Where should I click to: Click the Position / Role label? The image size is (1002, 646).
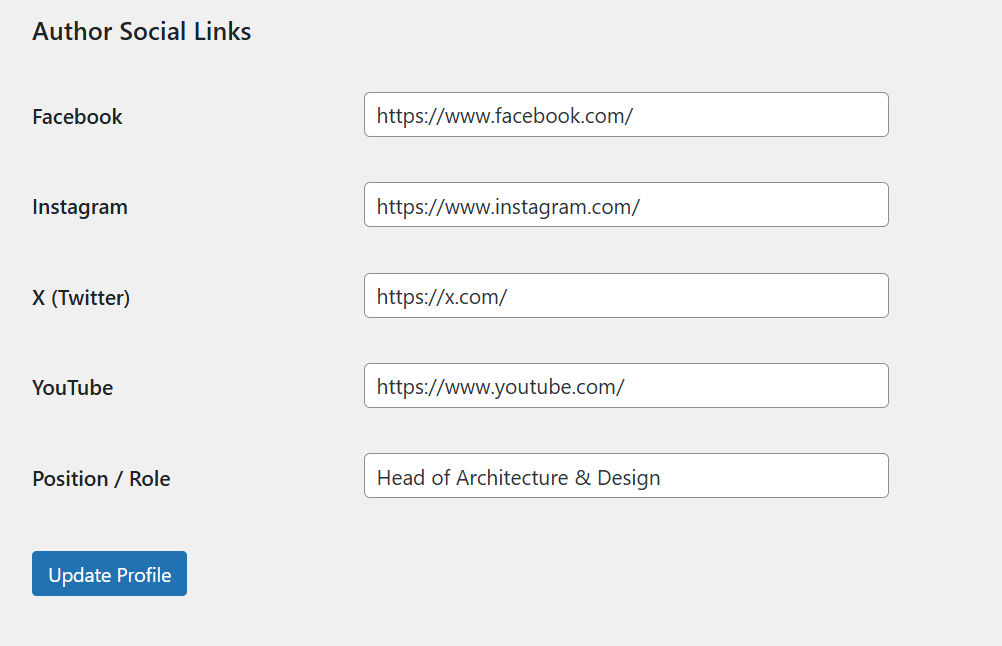(101, 478)
